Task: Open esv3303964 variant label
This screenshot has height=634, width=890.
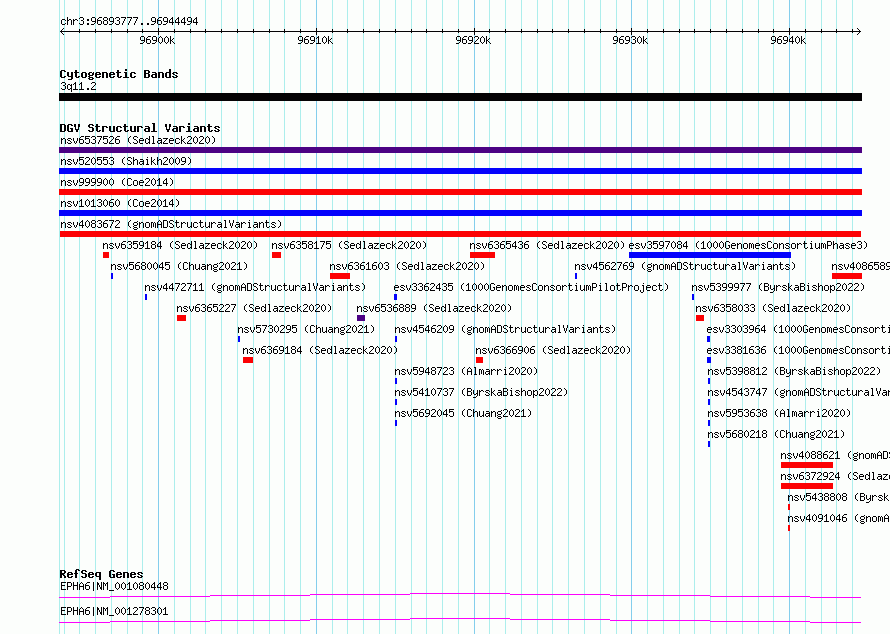Action: pyautogui.click(x=798, y=329)
